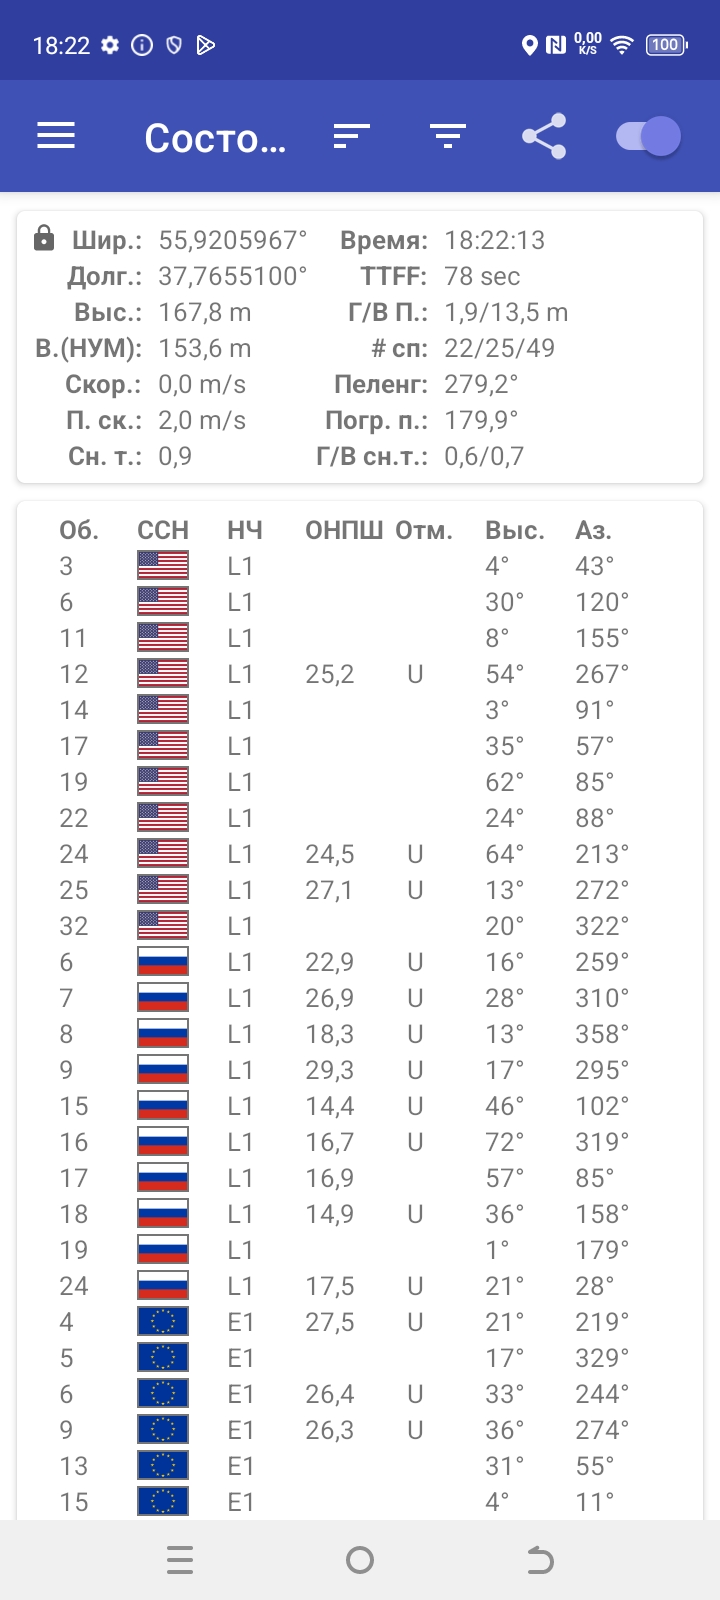The height and width of the screenshot is (1600, 720).
Task: Open the satellite filter icon
Action: click(447, 136)
